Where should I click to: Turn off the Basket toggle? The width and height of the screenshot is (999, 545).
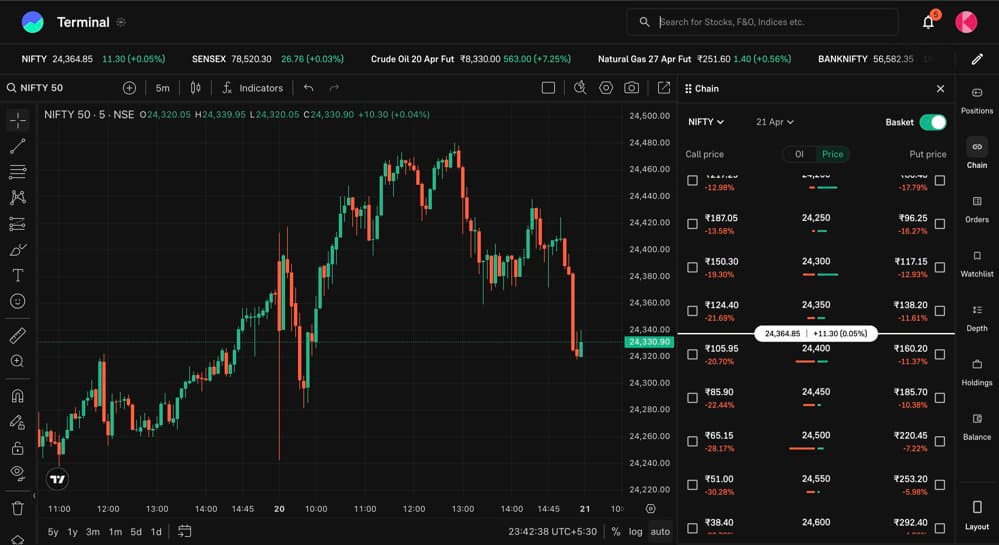click(932, 122)
